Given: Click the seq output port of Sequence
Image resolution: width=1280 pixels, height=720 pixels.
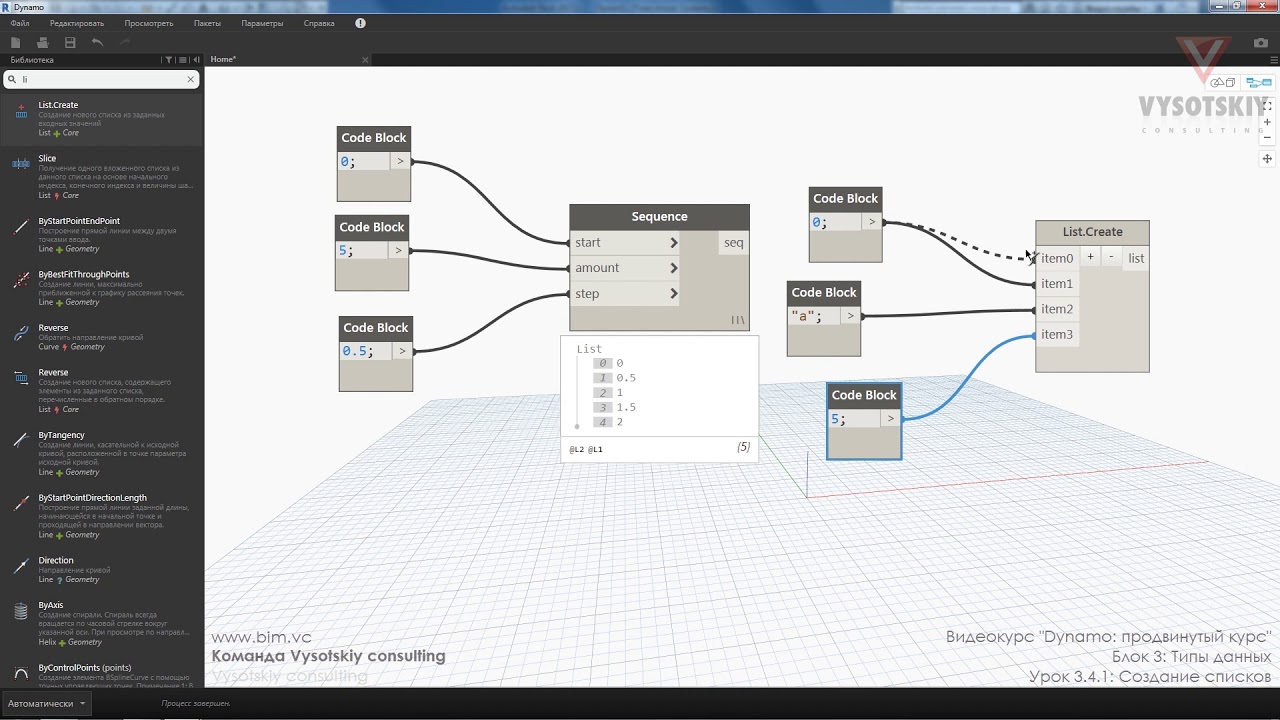Looking at the screenshot, I should [734, 243].
